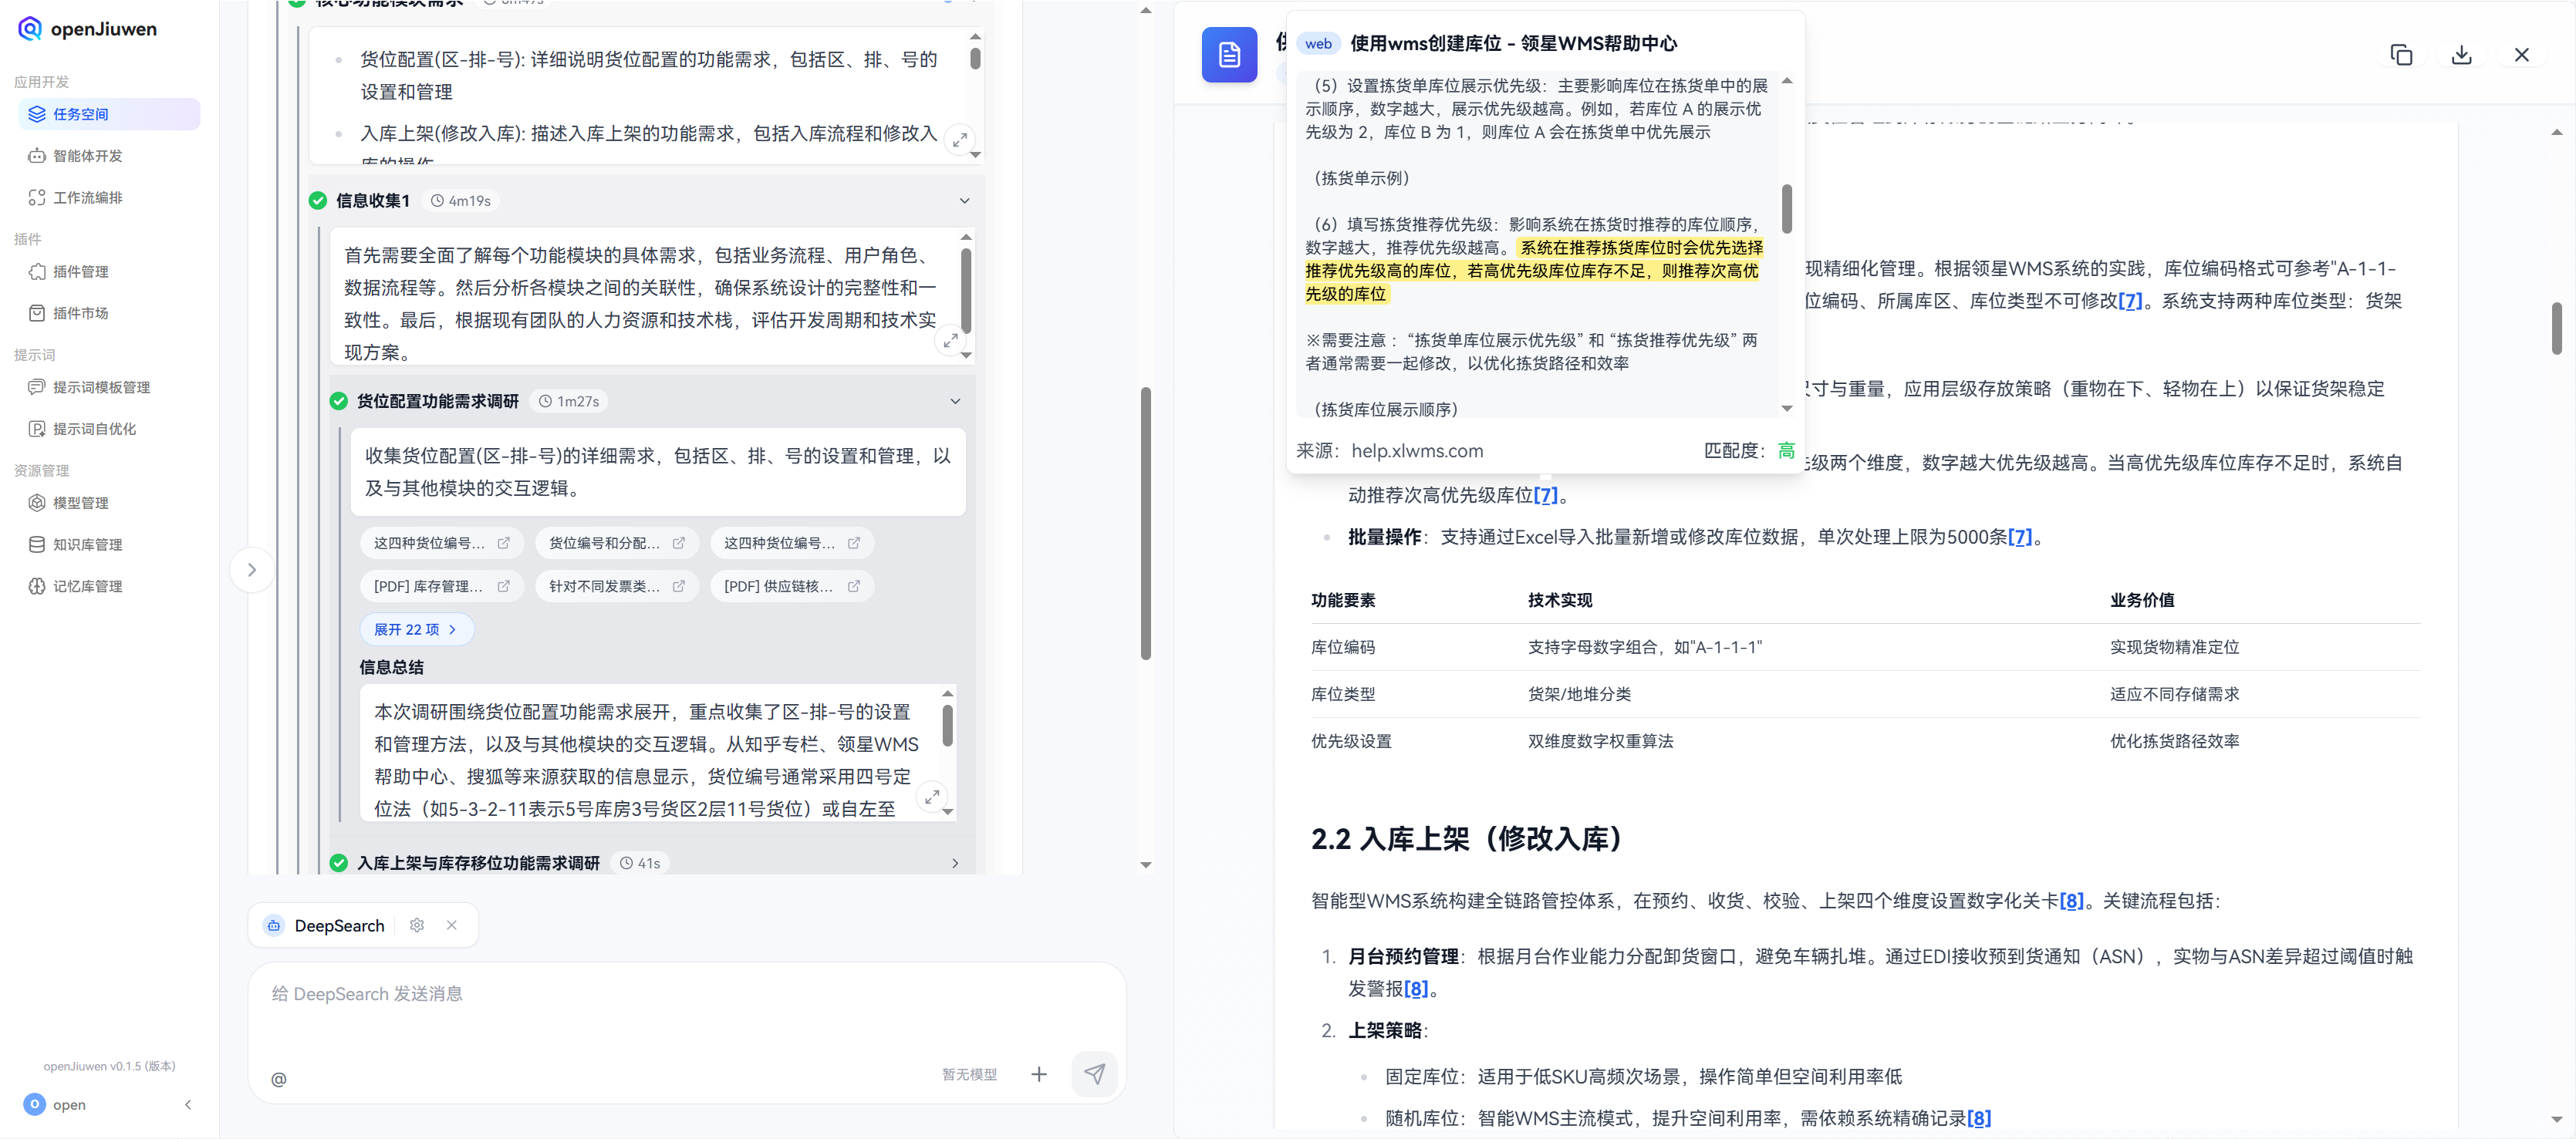Click the 信息总结 box scrollbar thumb
2576x1139 pixels.
[x=947, y=725]
